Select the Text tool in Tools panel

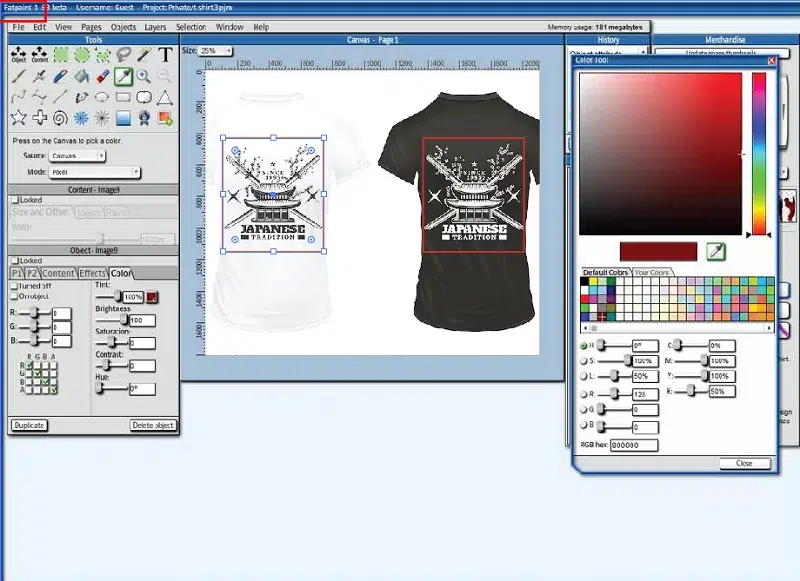pyautogui.click(x=165, y=54)
